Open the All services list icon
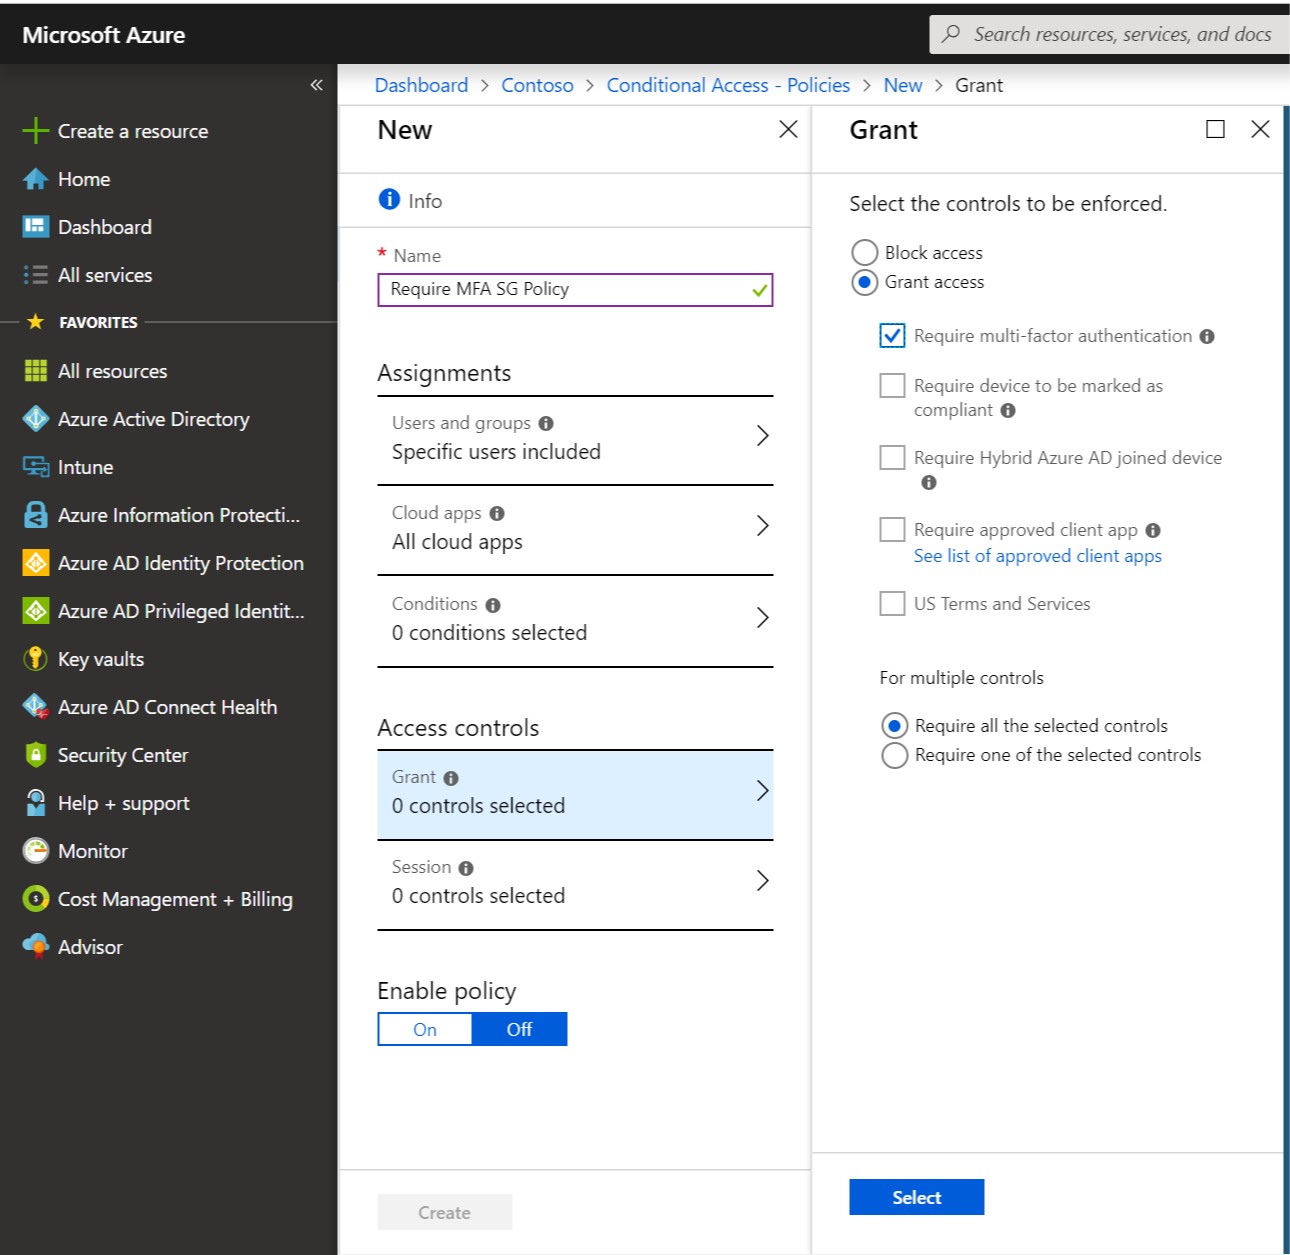Viewport: 1290px width, 1255px height. click(36, 275)
